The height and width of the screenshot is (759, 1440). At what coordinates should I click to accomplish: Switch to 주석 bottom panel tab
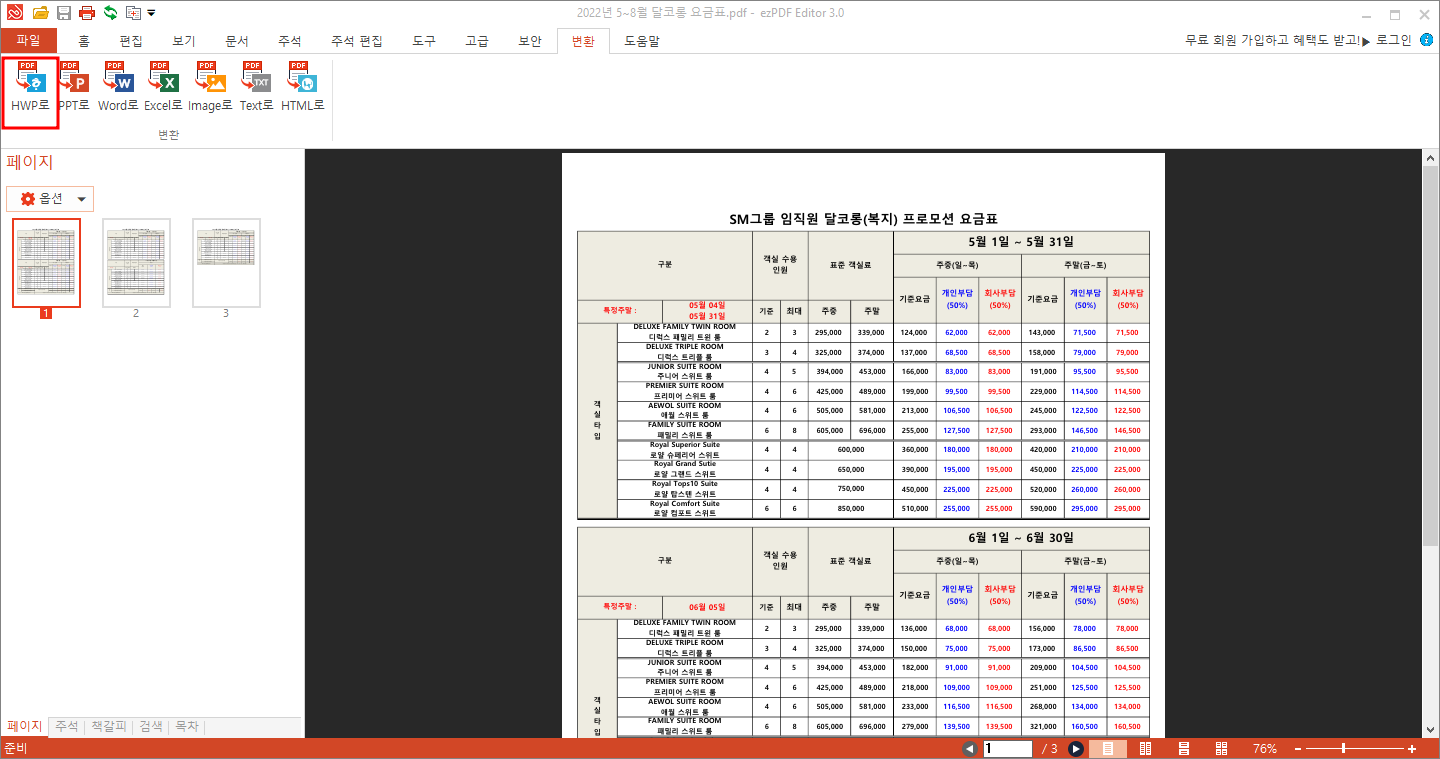[67, 727]
